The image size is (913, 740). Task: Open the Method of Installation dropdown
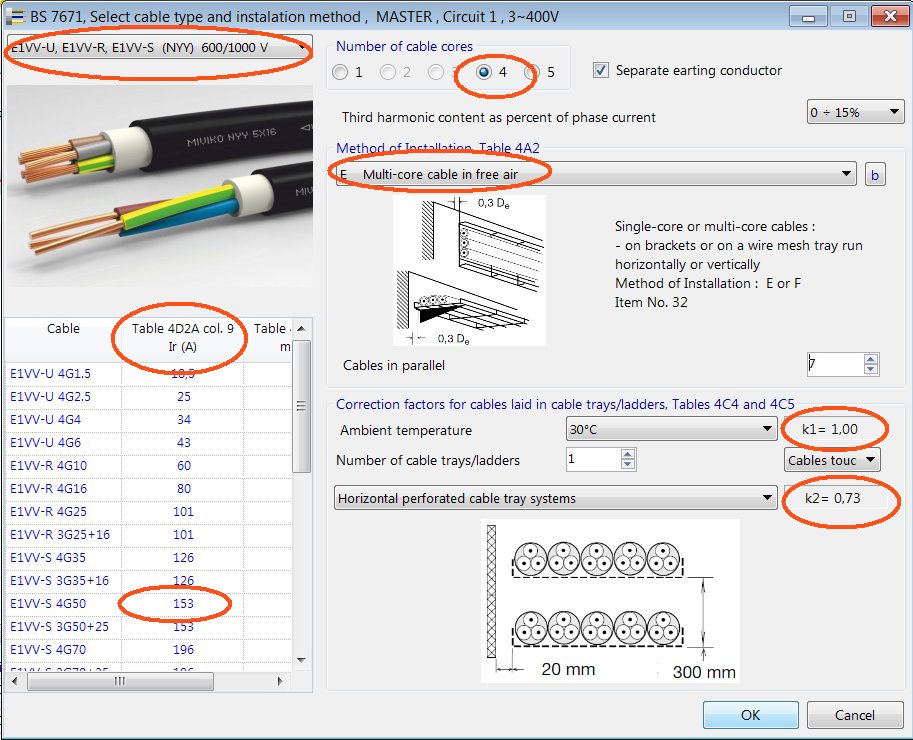[600, 173]
